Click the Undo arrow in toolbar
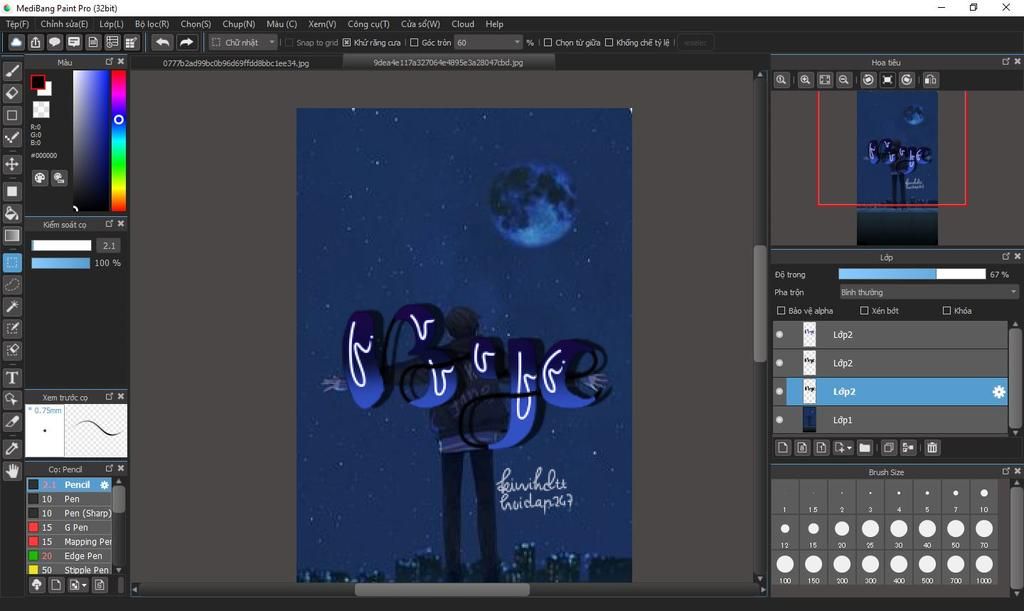The height and width of the screenshot is (611, 1024). tap(162, 42)
